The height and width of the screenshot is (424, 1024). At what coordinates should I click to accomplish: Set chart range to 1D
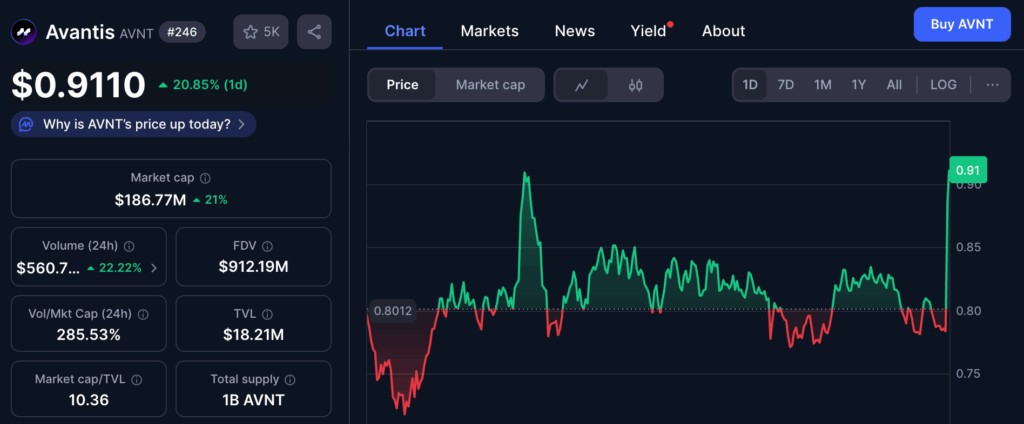coord(750,85)
